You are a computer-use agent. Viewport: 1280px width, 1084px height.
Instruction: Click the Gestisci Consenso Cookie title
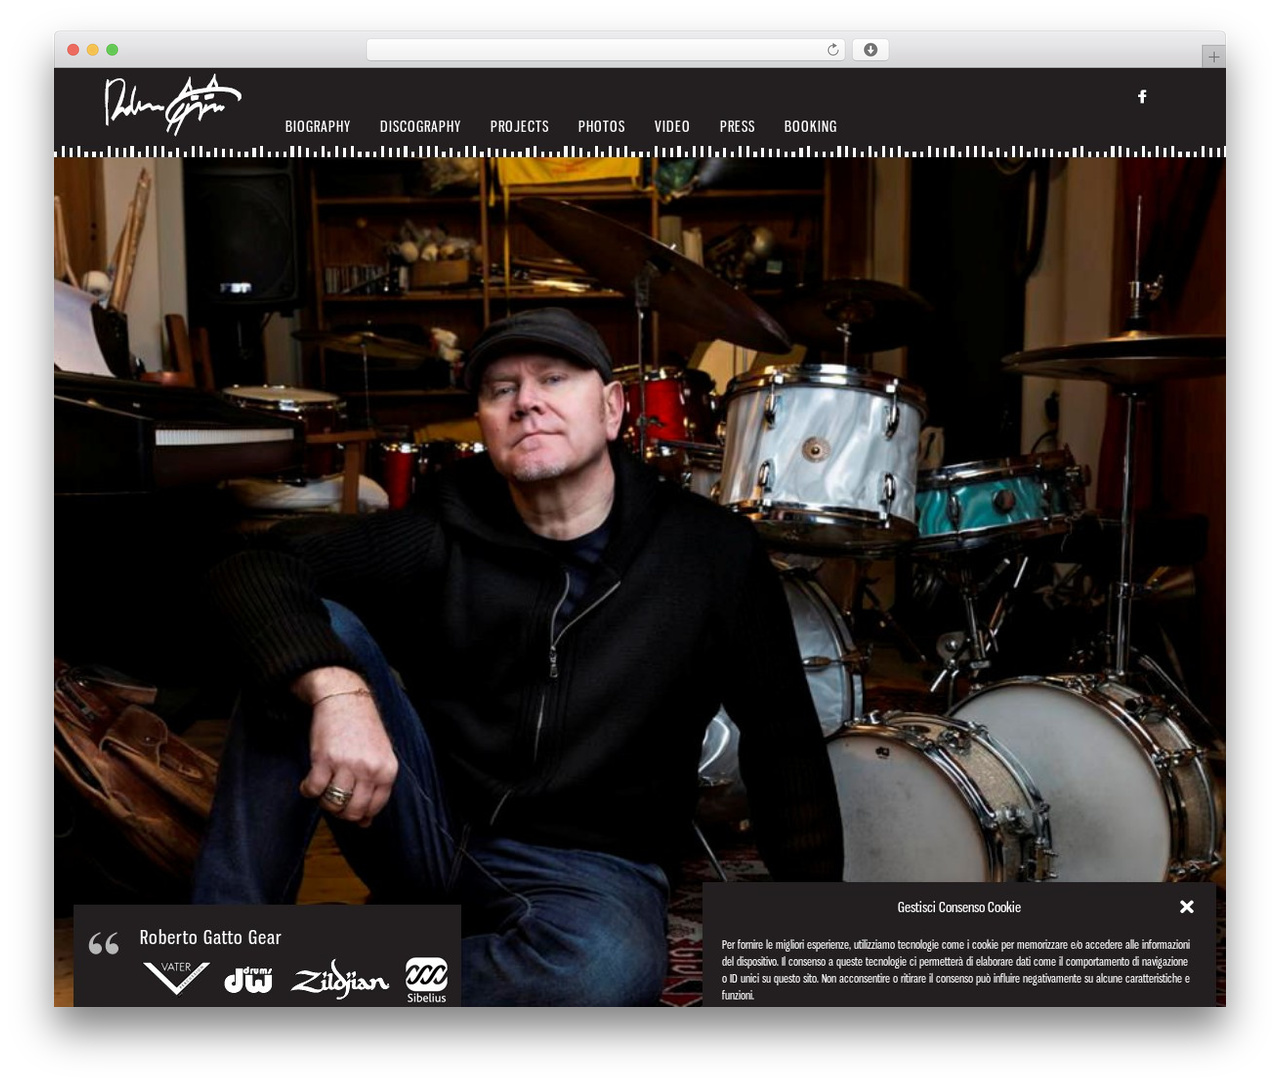959,907
